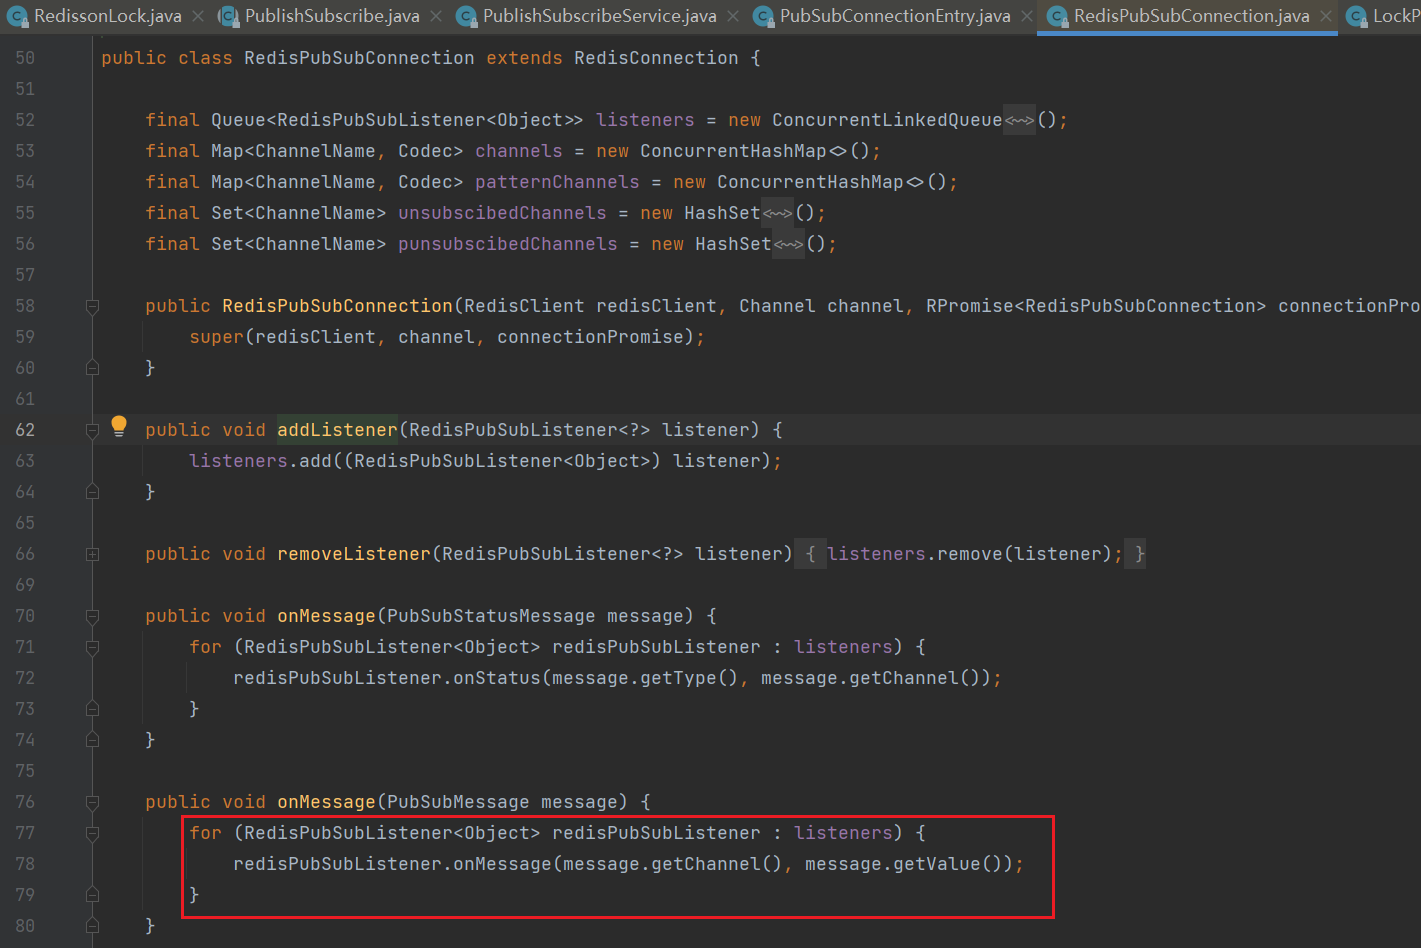Click the folded opening brace after removeListener signature
This screenshot has height=948, width=1421.
tap(810, 554)
